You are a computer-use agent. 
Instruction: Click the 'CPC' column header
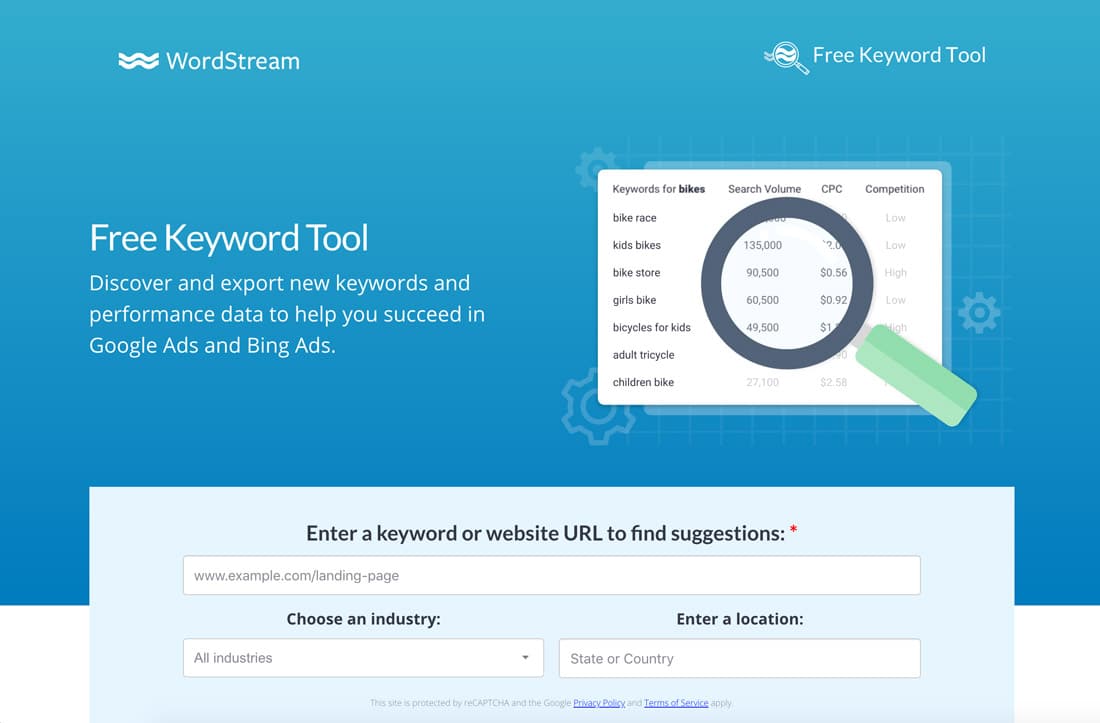pyautogui.click(x=831, y=189)
